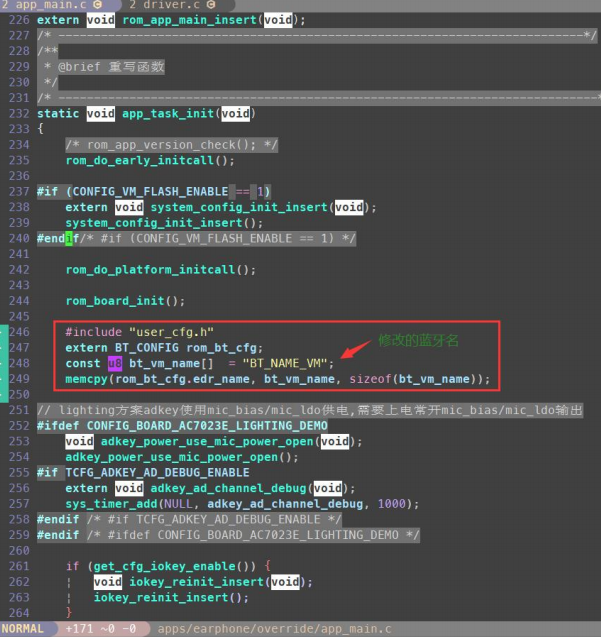Click 'system_config_init_insert' on the extern line 238

(239, 207)
